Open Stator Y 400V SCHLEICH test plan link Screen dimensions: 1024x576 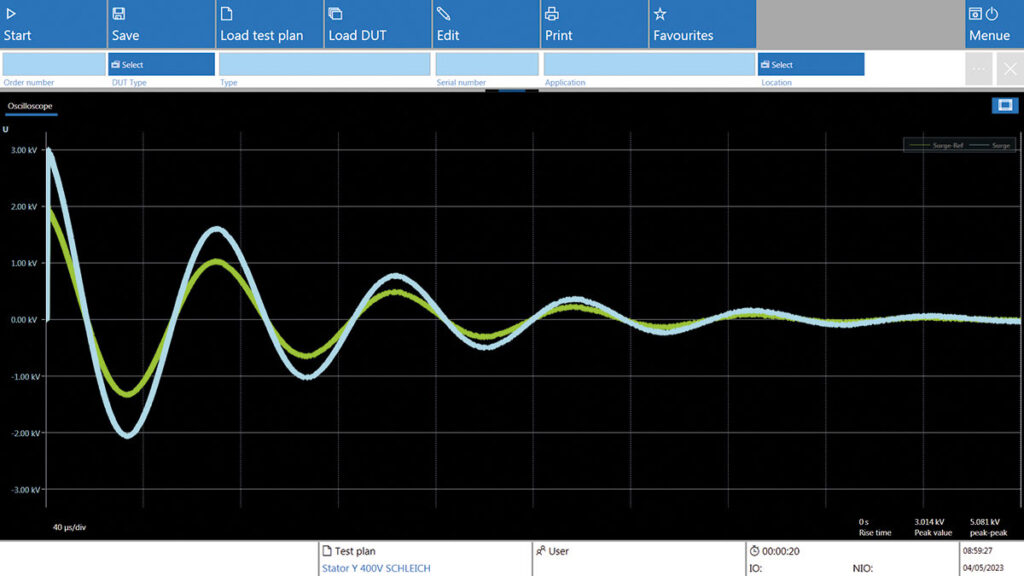[x=376, y=568]
